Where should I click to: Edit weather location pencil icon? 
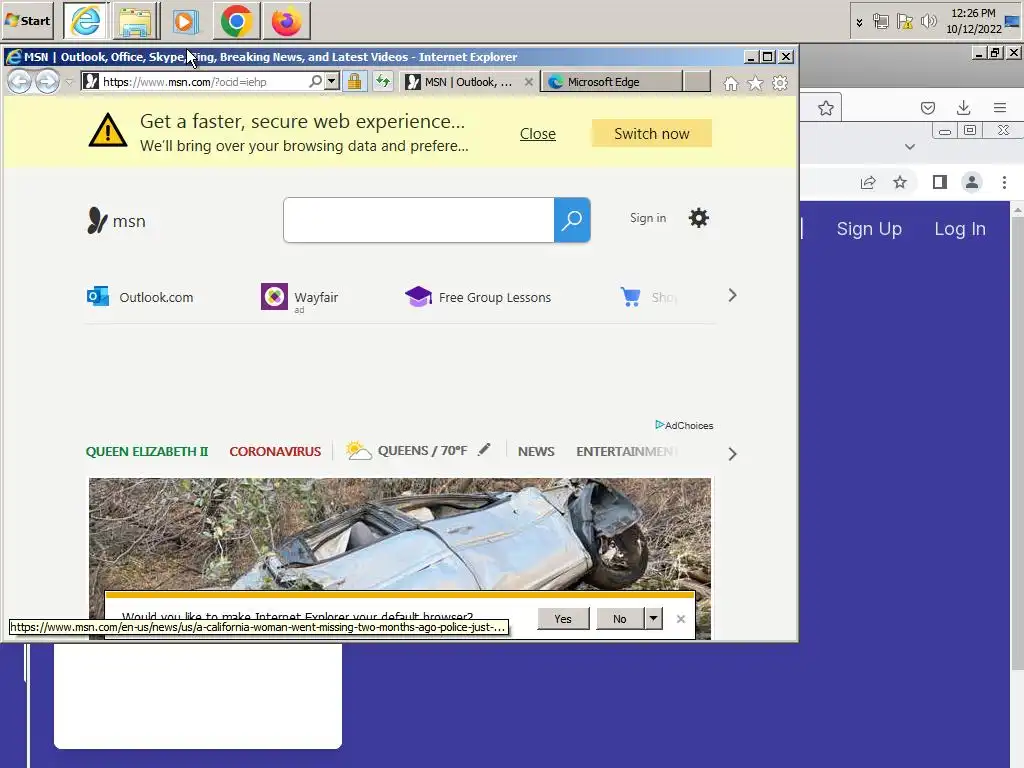tap(484, 449)
